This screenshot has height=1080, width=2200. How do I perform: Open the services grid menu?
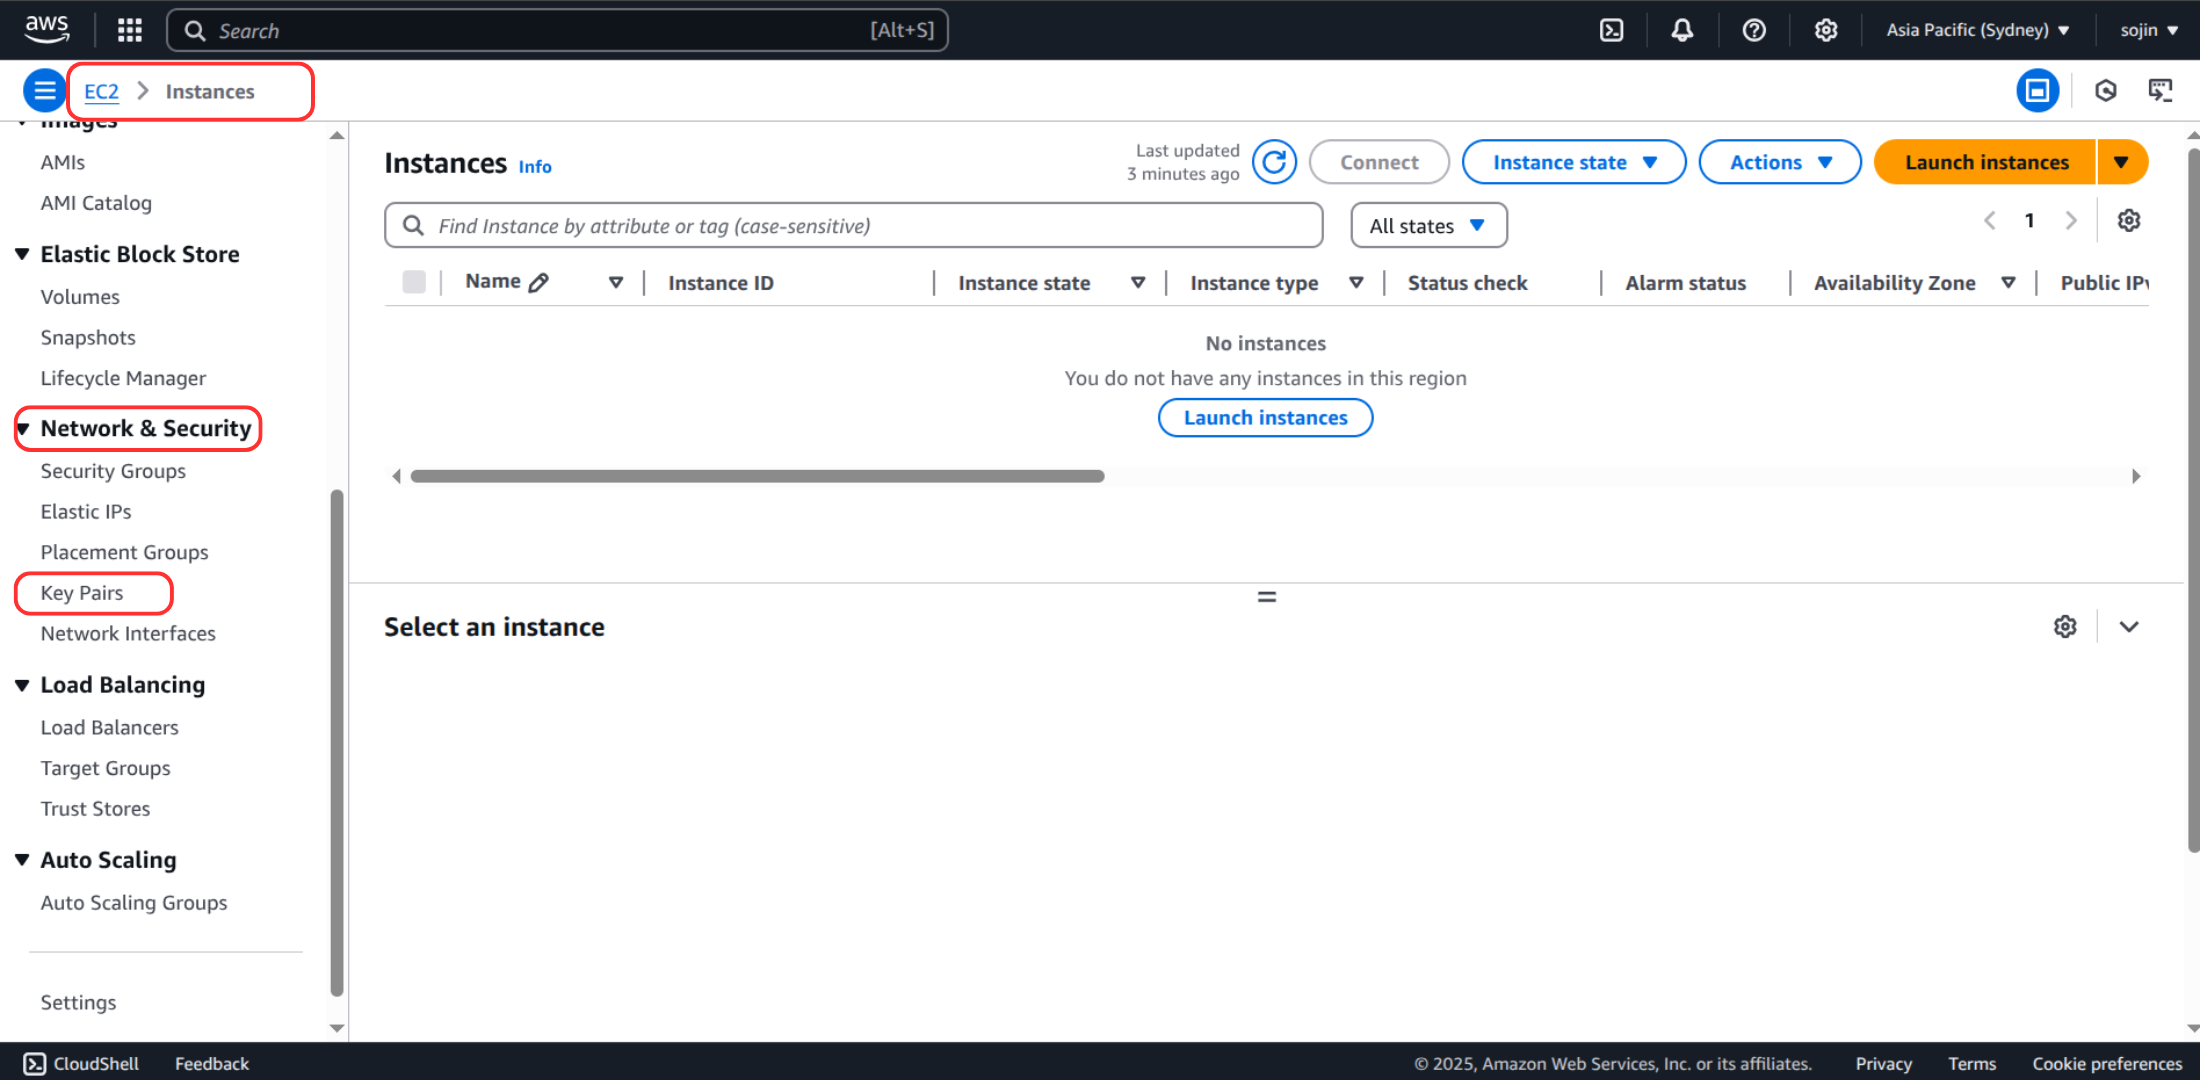point(129,30)
